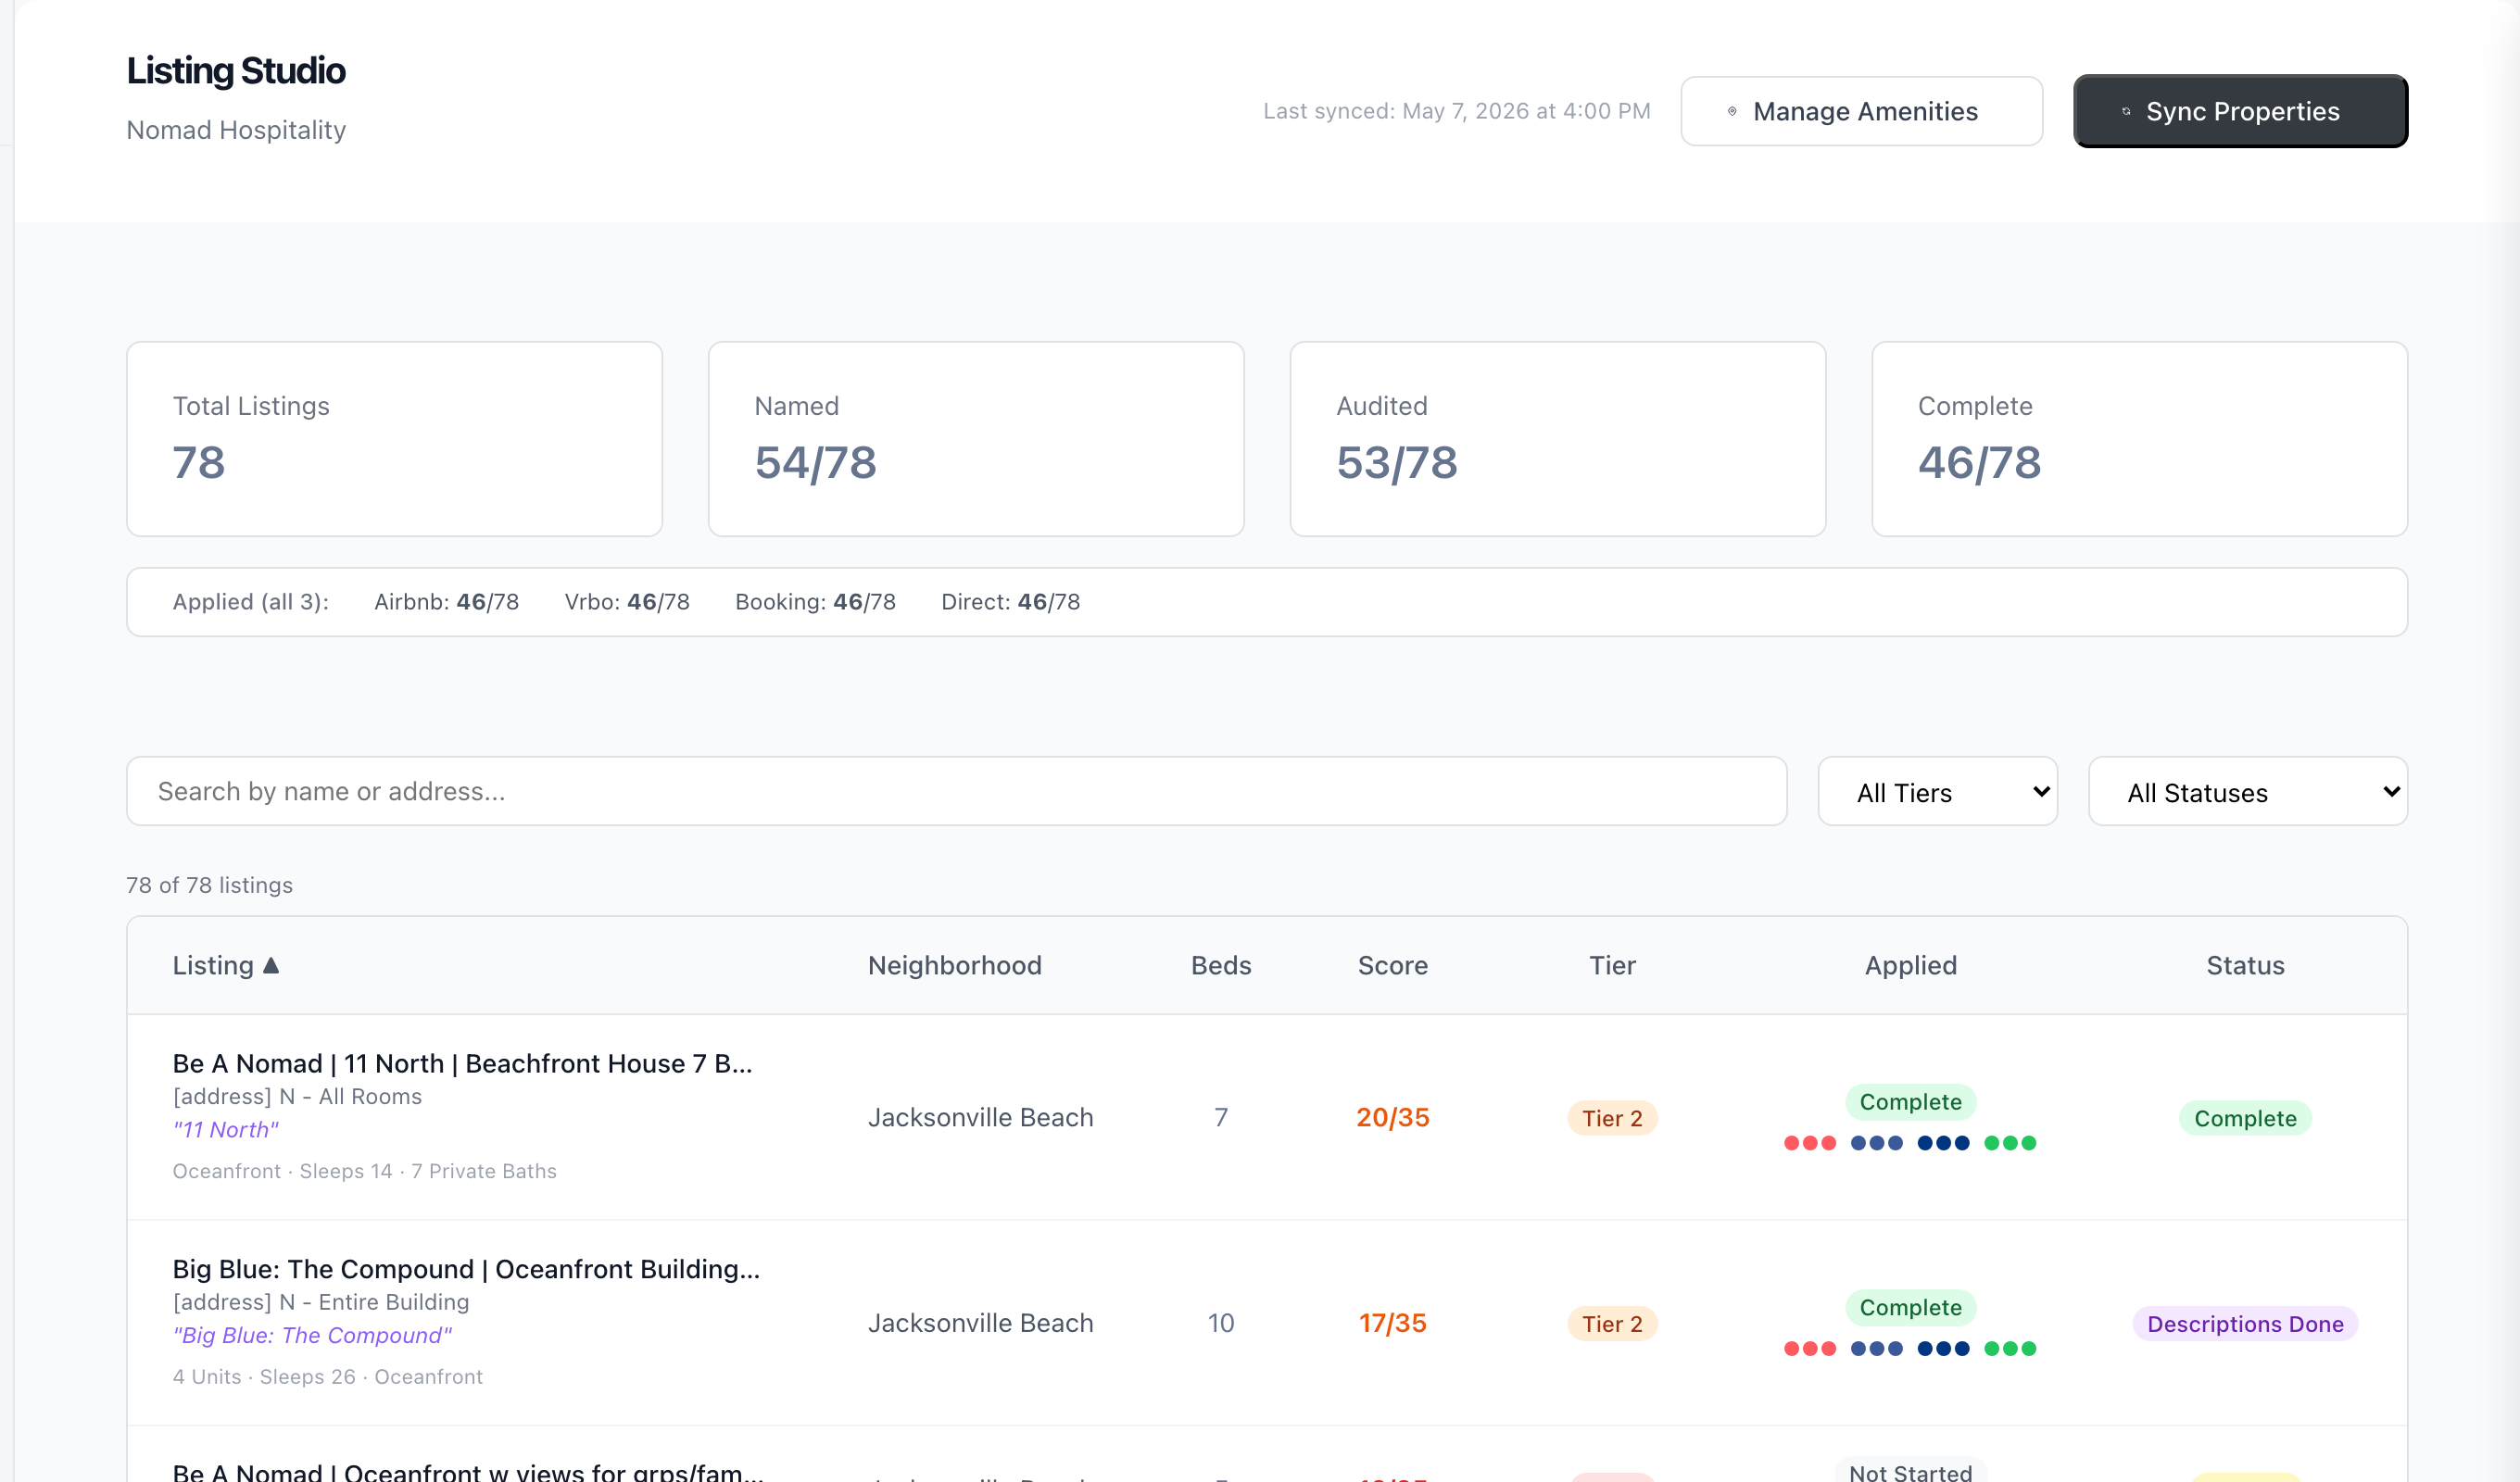Click the Direct: 46/78 applied count
The image size is (2520, 1482).
1010,602
